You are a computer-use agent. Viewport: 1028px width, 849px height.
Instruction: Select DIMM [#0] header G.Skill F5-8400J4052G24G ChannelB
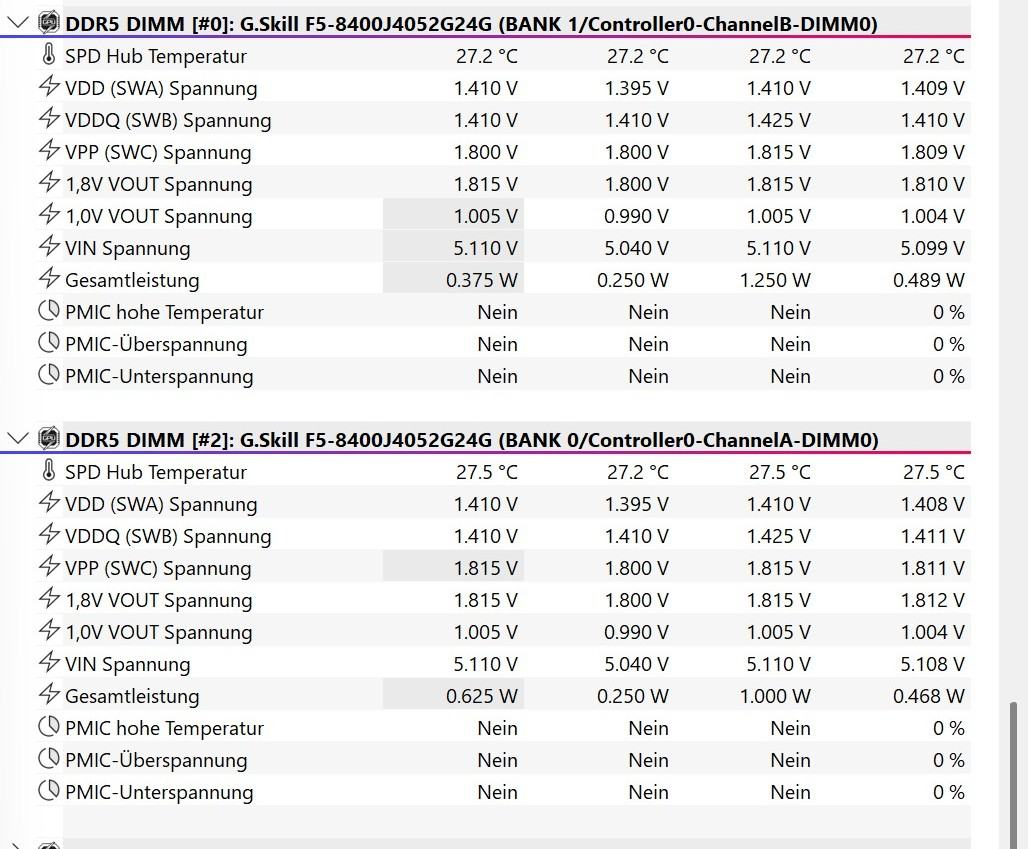click(471, 24)
